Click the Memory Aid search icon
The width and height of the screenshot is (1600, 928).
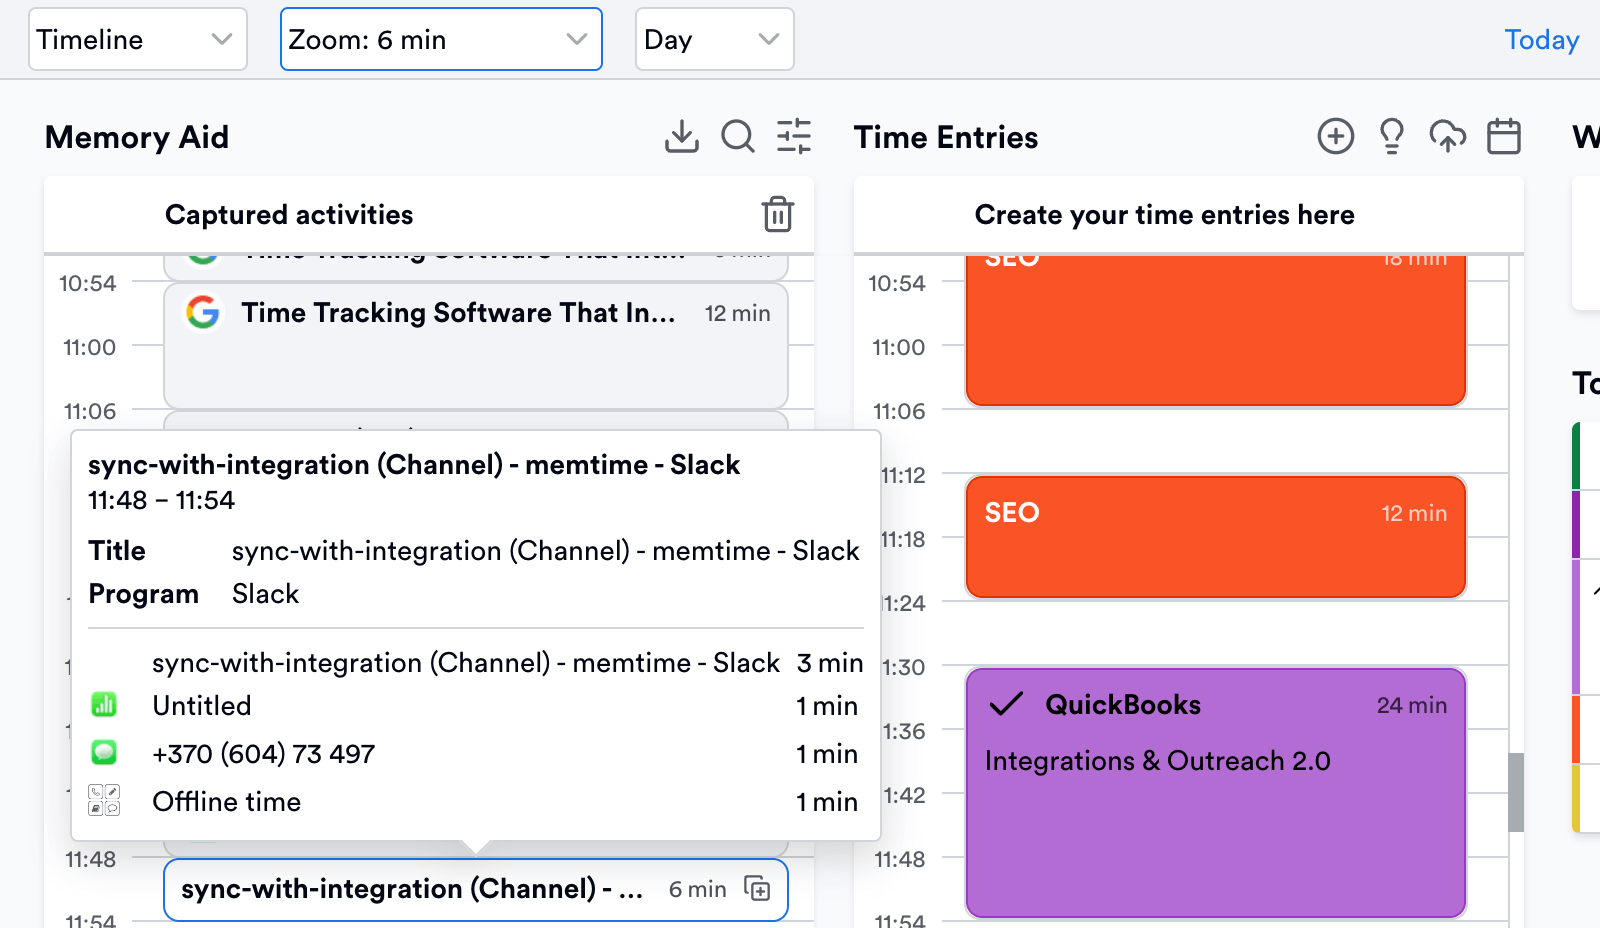pyautogui.click(x=738, y=136)
